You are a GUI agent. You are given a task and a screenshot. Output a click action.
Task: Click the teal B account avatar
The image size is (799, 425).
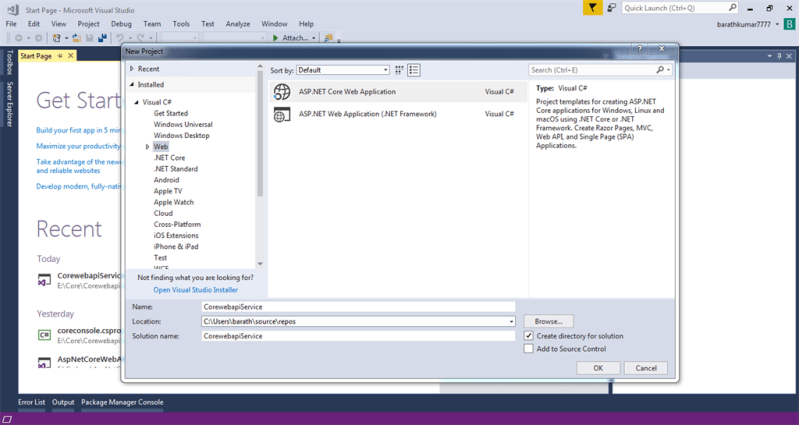(789, 24)
